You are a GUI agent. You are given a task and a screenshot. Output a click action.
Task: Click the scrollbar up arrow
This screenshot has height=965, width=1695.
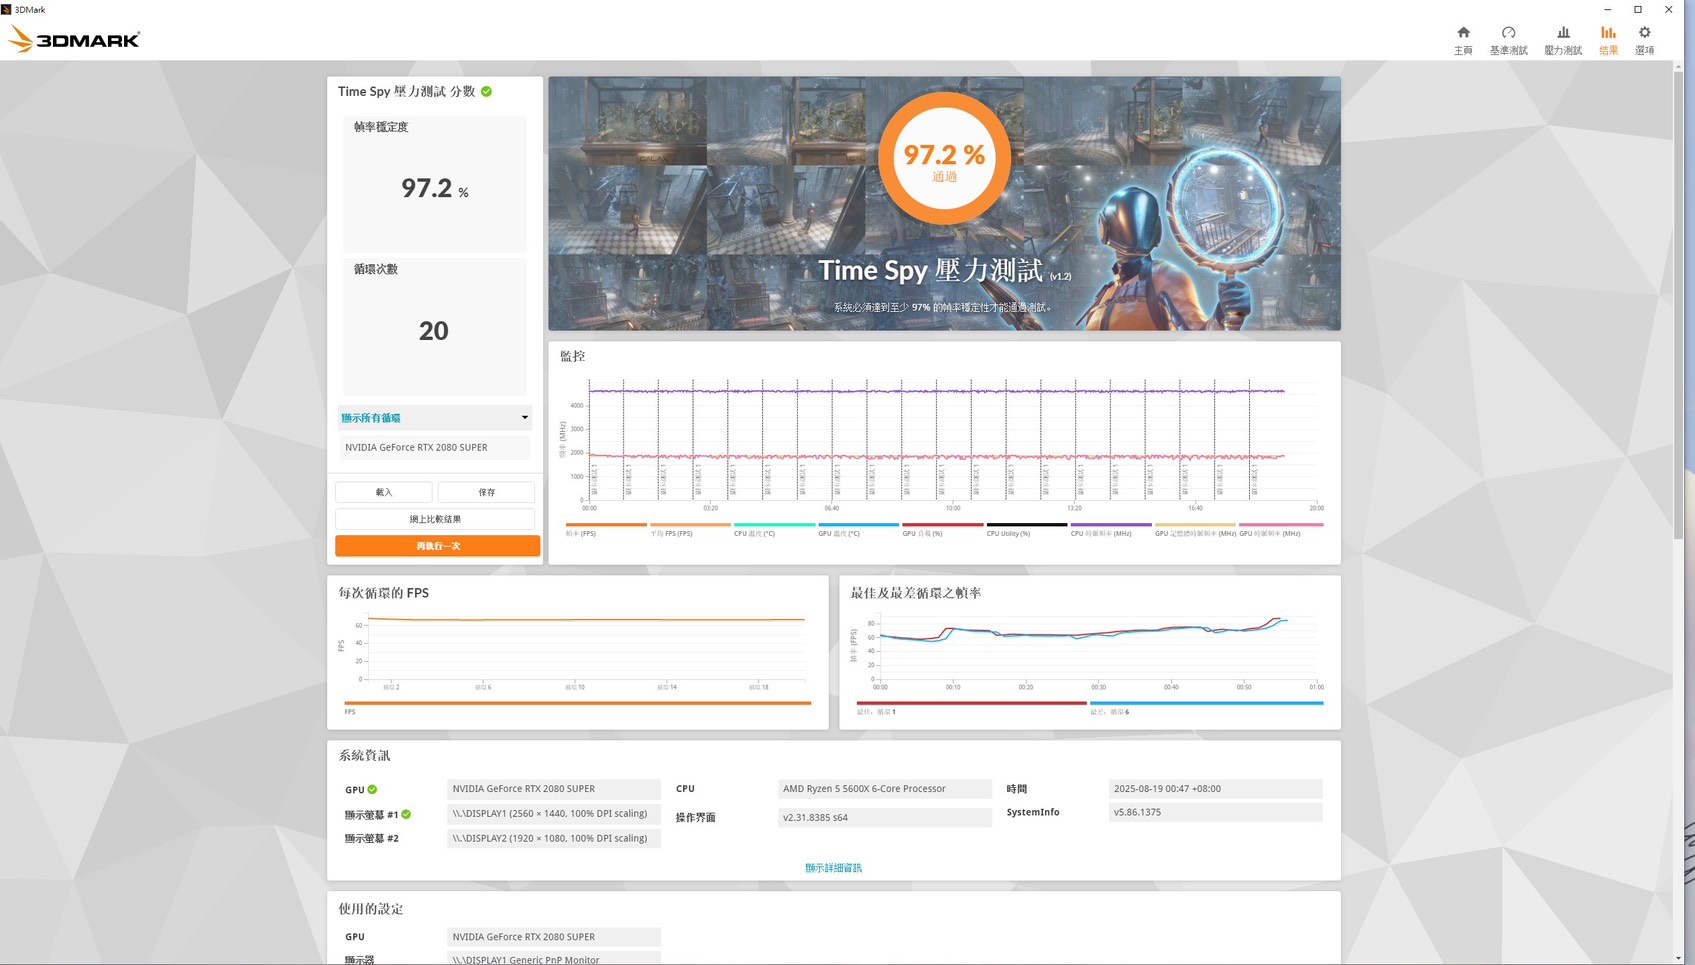tap(1678, 67)
